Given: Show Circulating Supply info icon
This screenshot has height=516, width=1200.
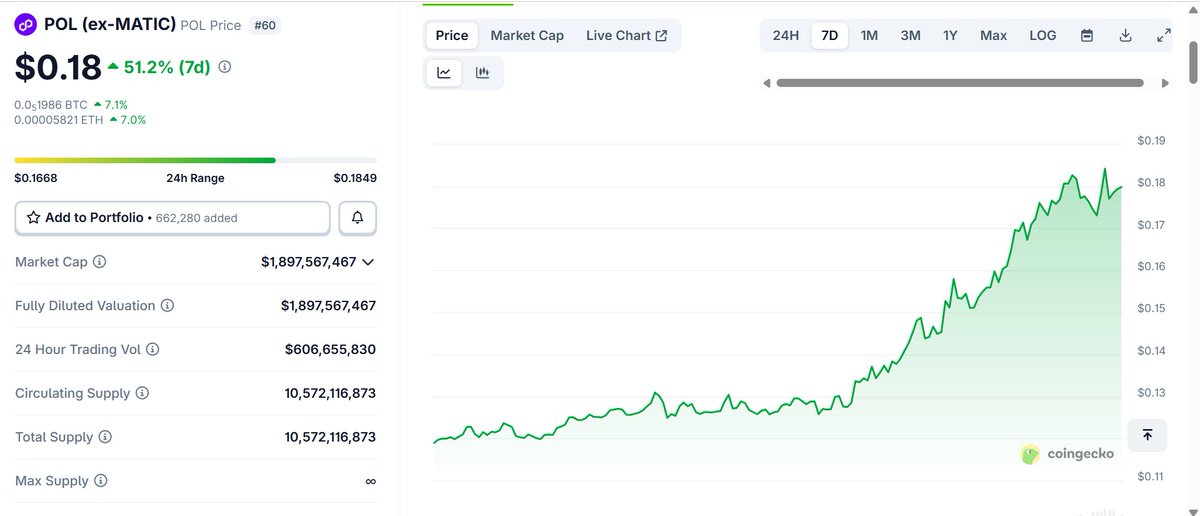Looking at the screenshot, I should coord(142,393).
